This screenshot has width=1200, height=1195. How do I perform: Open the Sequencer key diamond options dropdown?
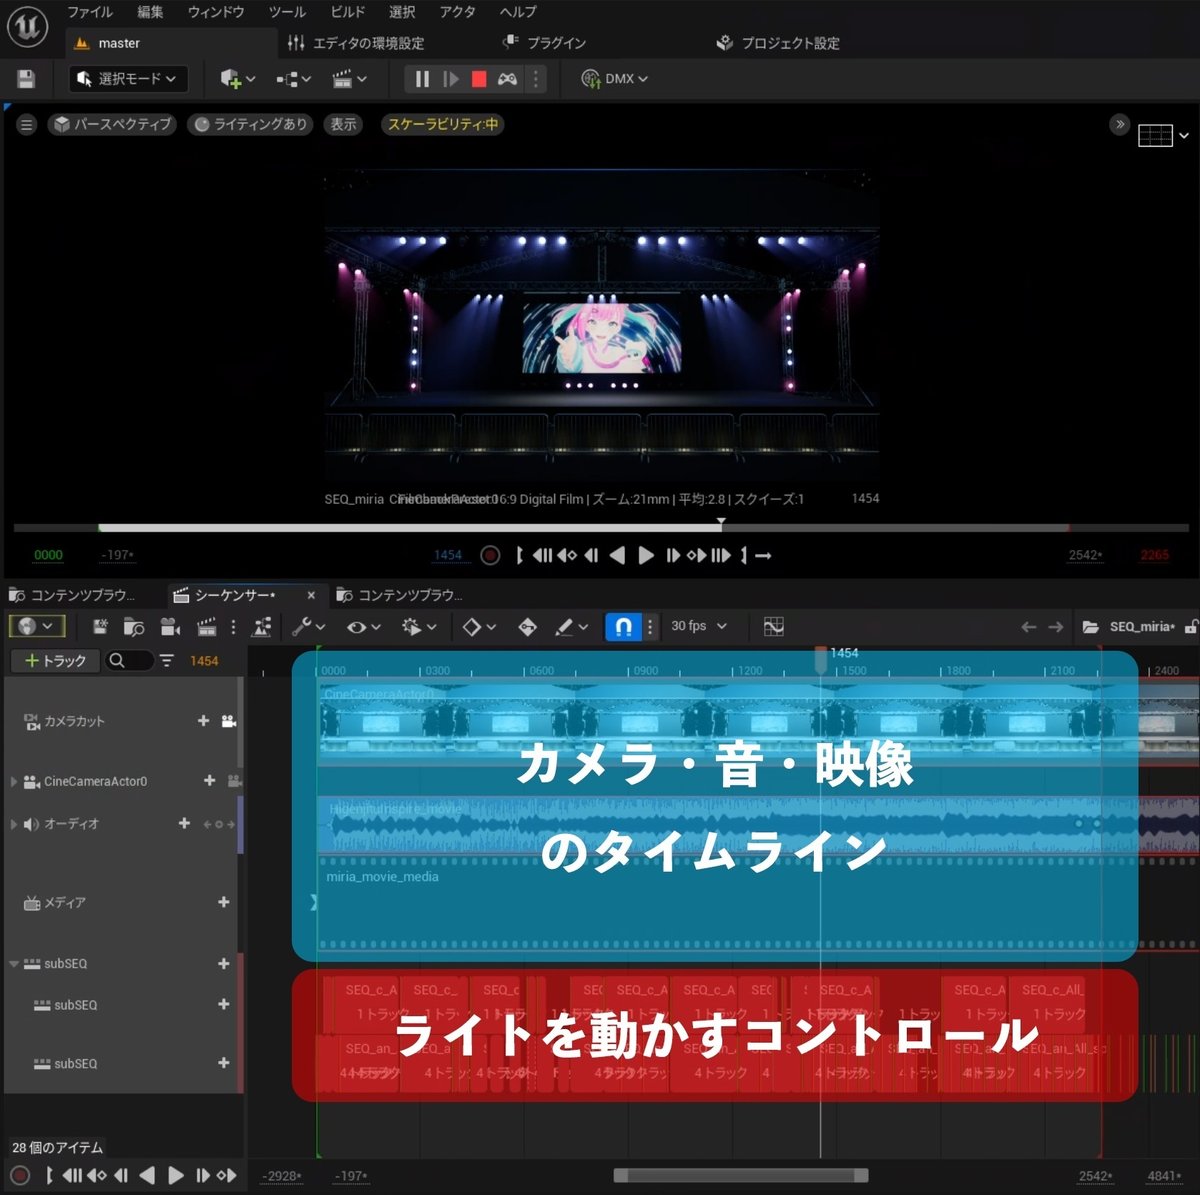(x=479, y=626)
